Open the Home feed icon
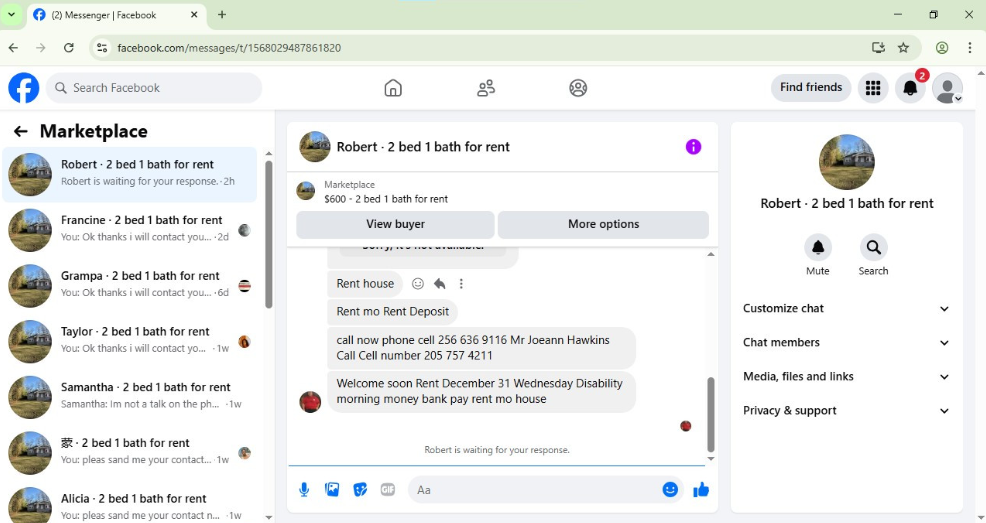This screenshot has height=523, width=986. click(393, 88)
